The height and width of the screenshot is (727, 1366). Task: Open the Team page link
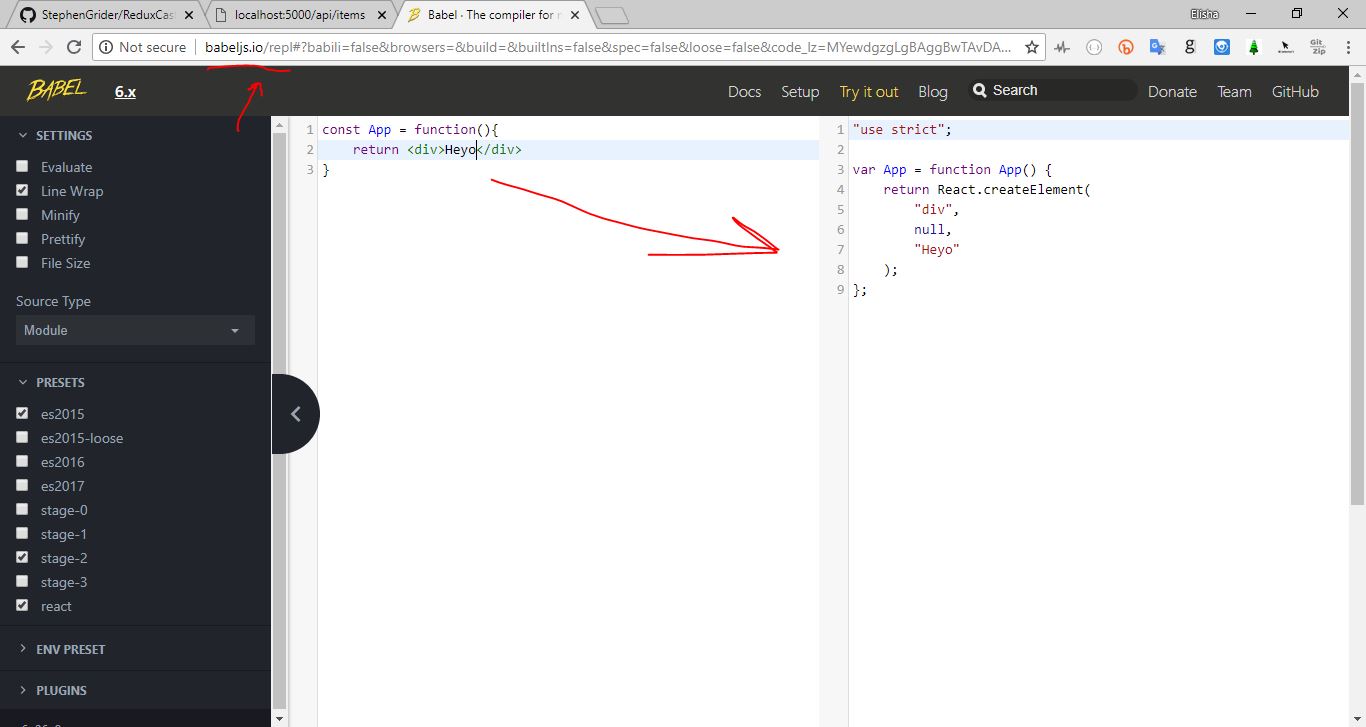click(x=1234, y=91)
